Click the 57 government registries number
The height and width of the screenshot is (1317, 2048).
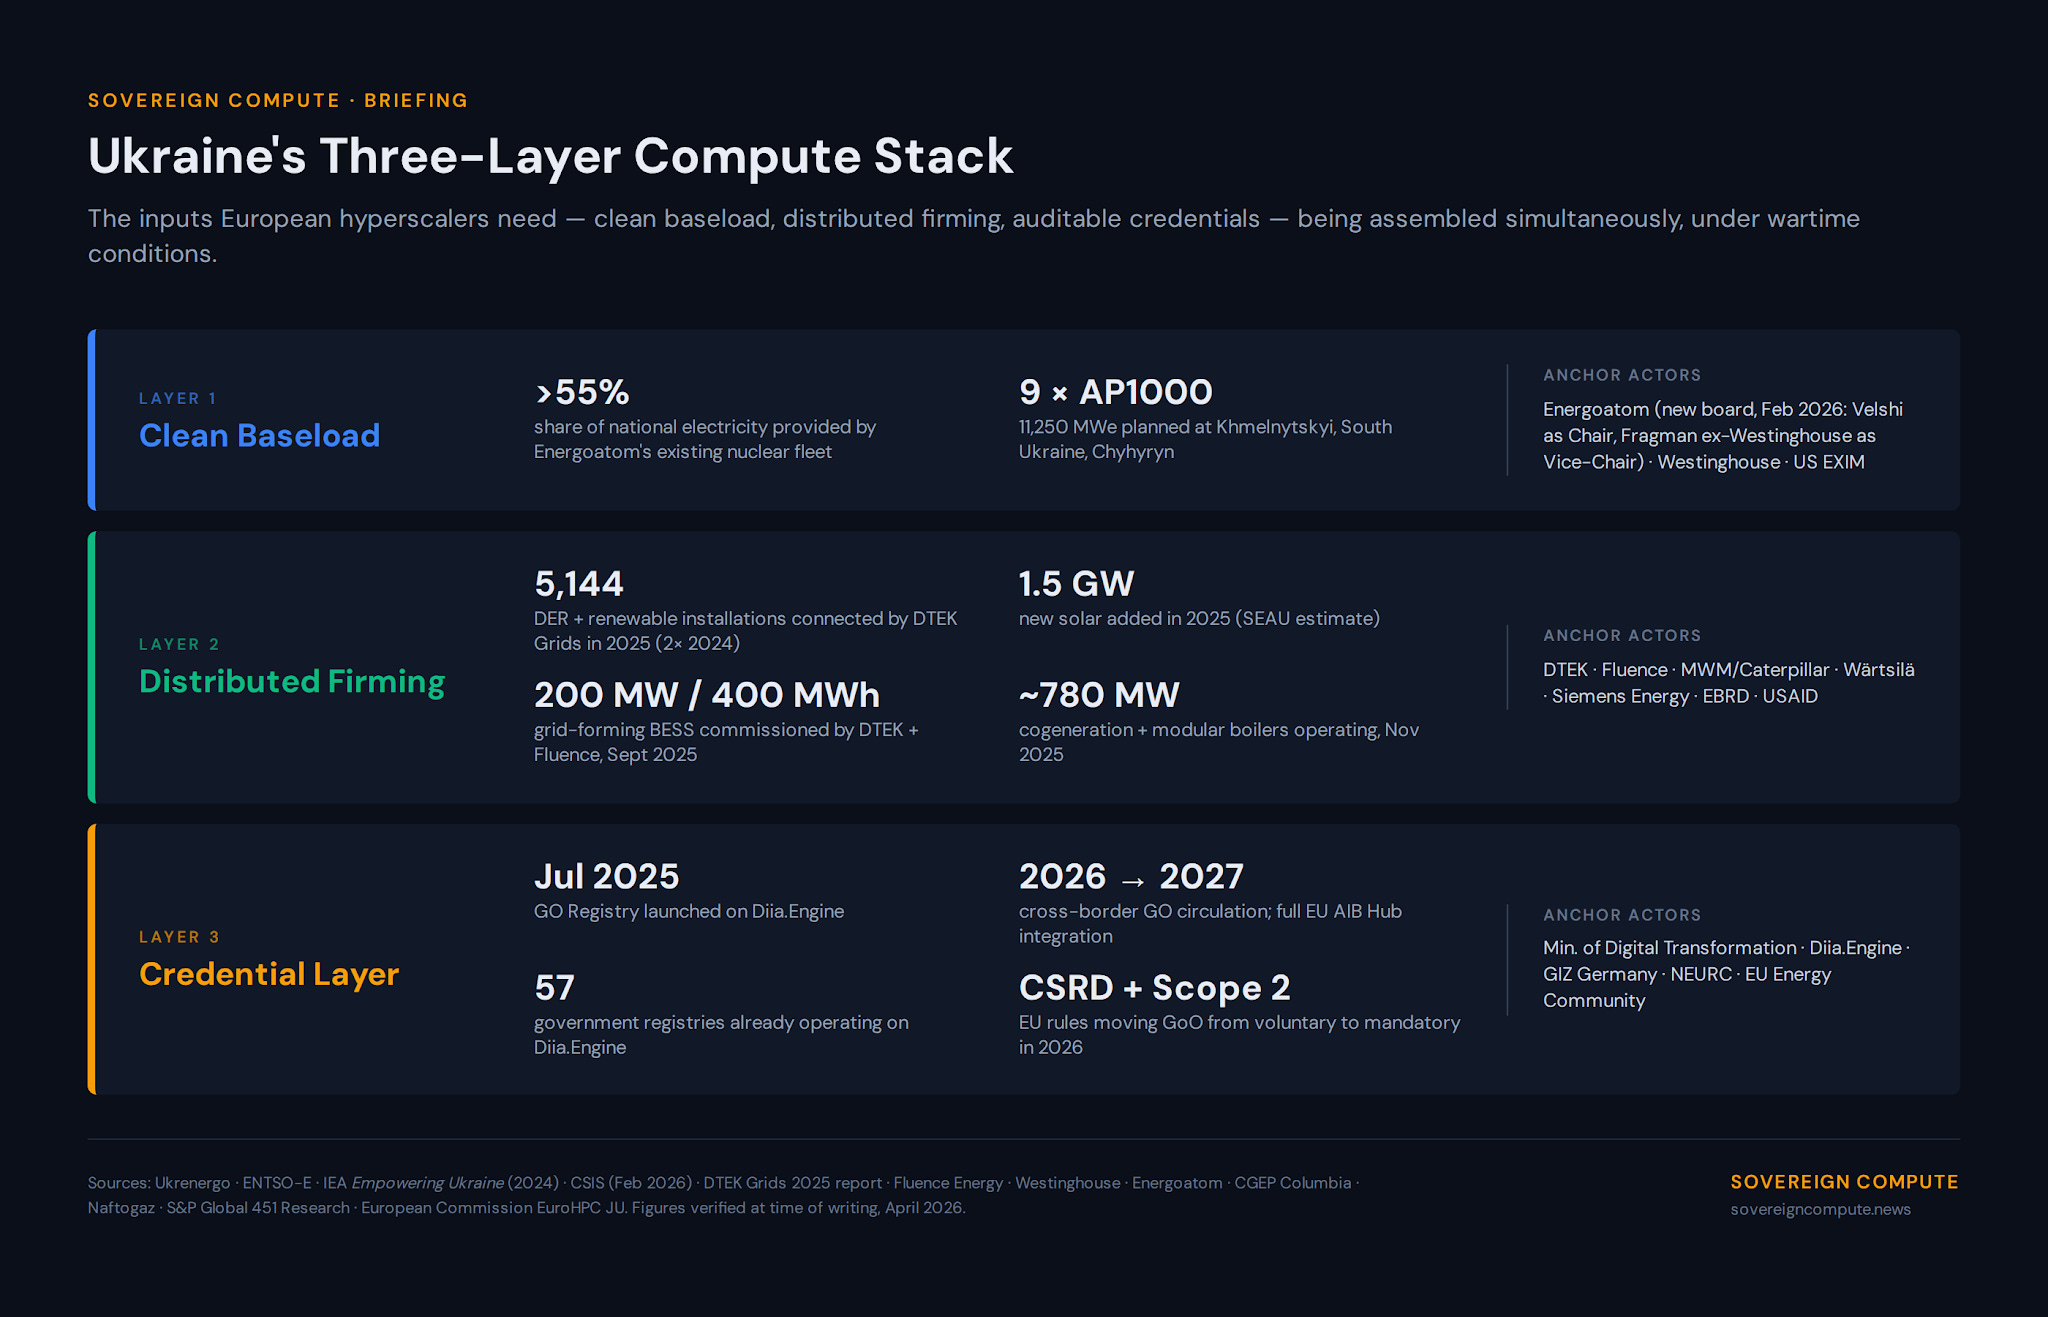pyautogui.click(x=554, y=988)
